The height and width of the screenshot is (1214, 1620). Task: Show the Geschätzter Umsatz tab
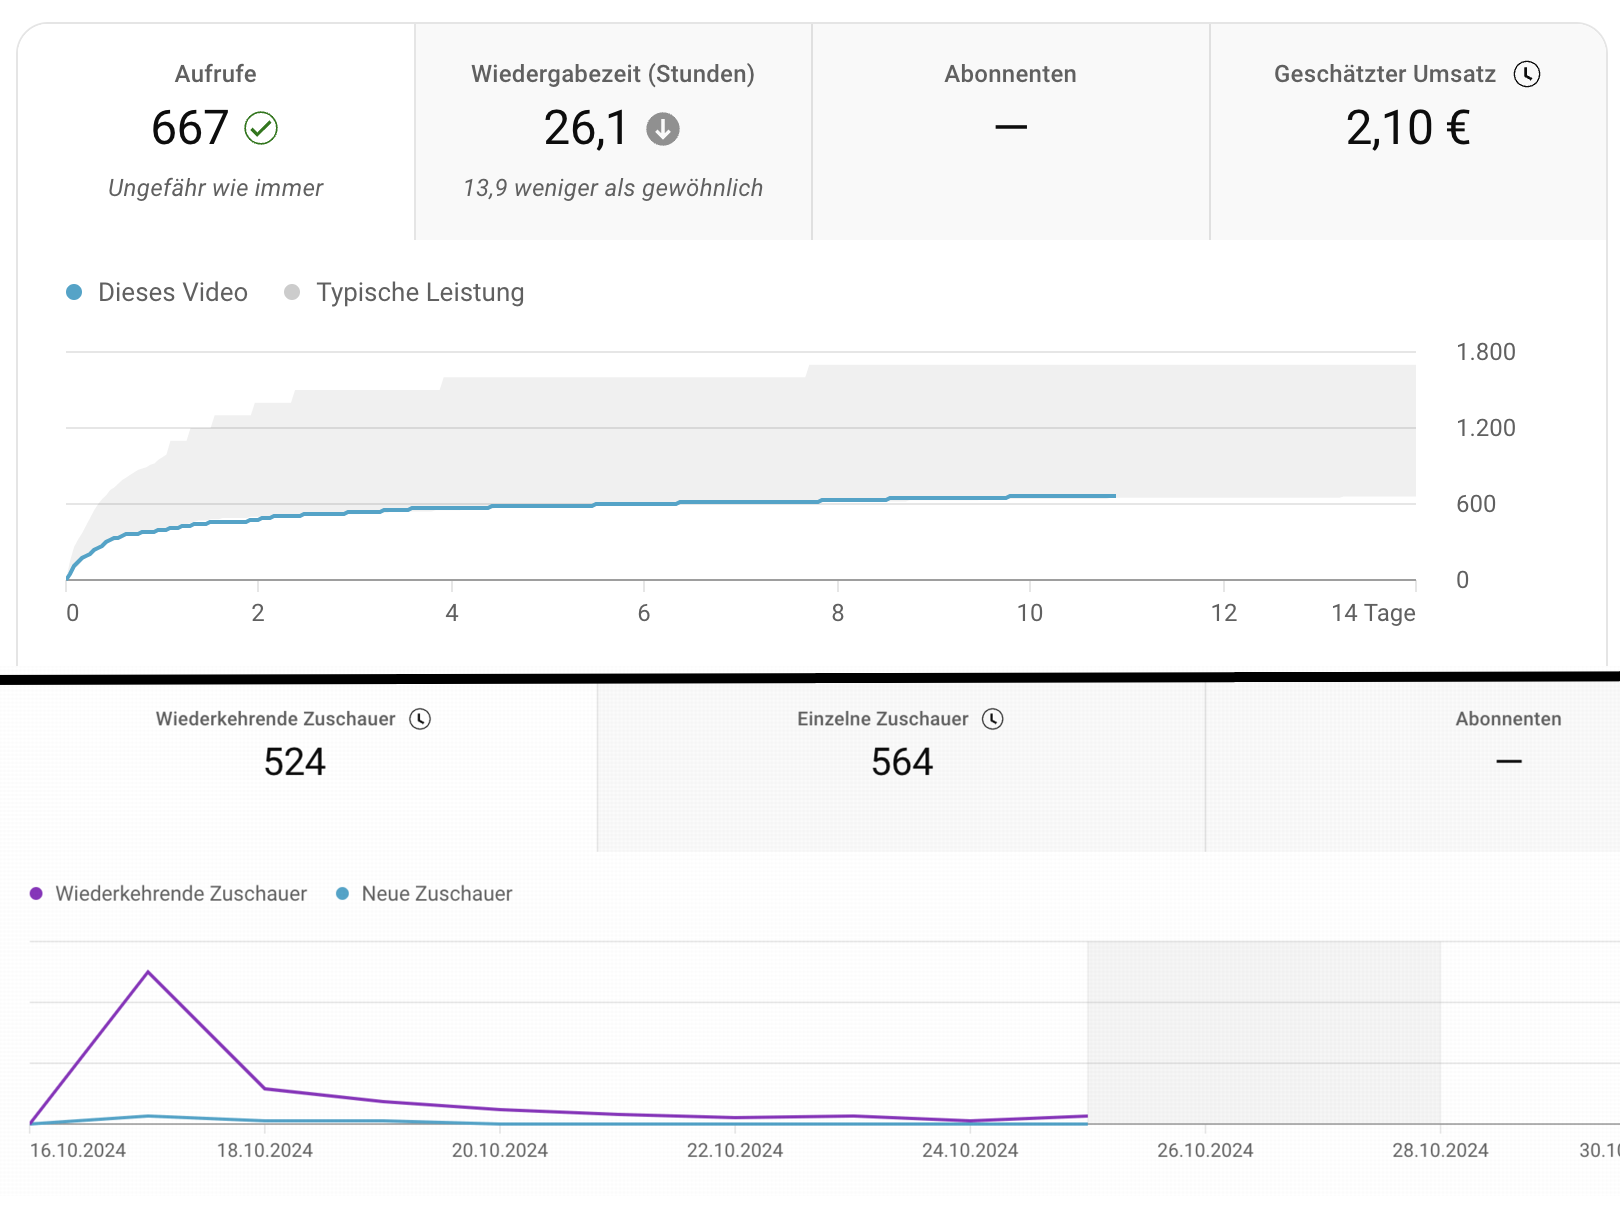[1407, 130]
